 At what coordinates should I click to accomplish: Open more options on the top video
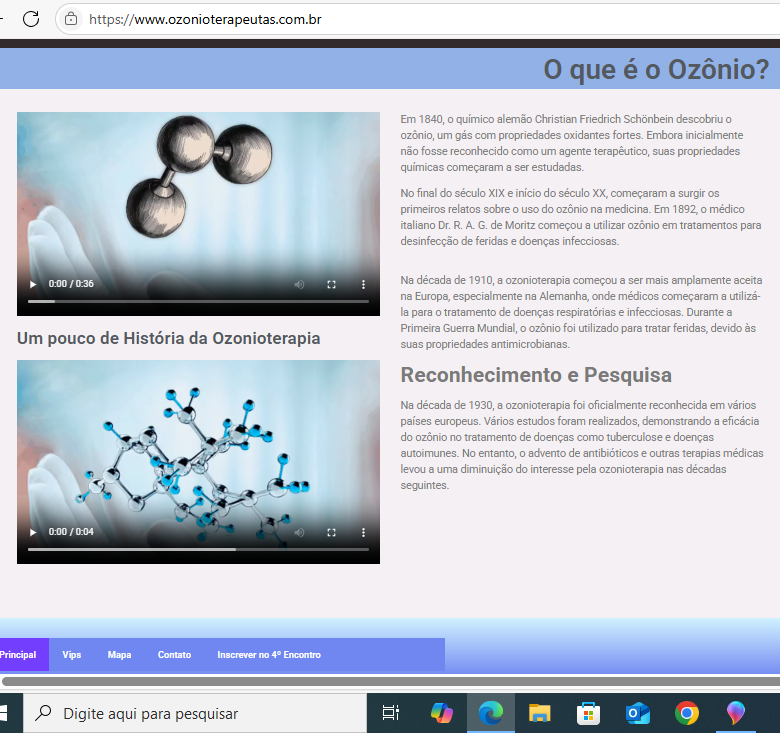coord(363,284)
